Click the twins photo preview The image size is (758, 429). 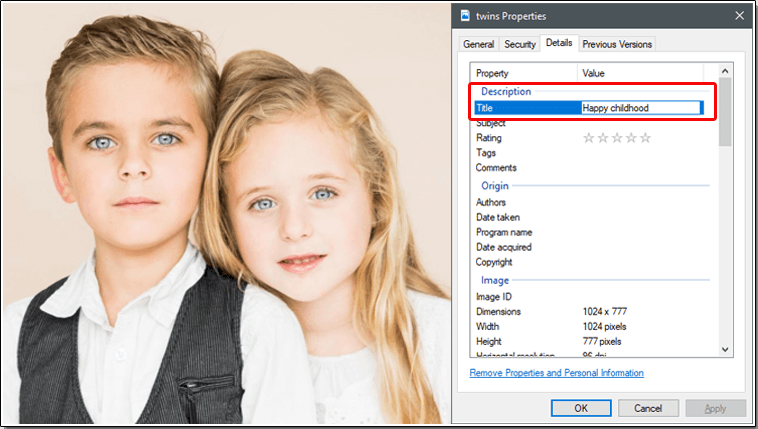(226, 214)
